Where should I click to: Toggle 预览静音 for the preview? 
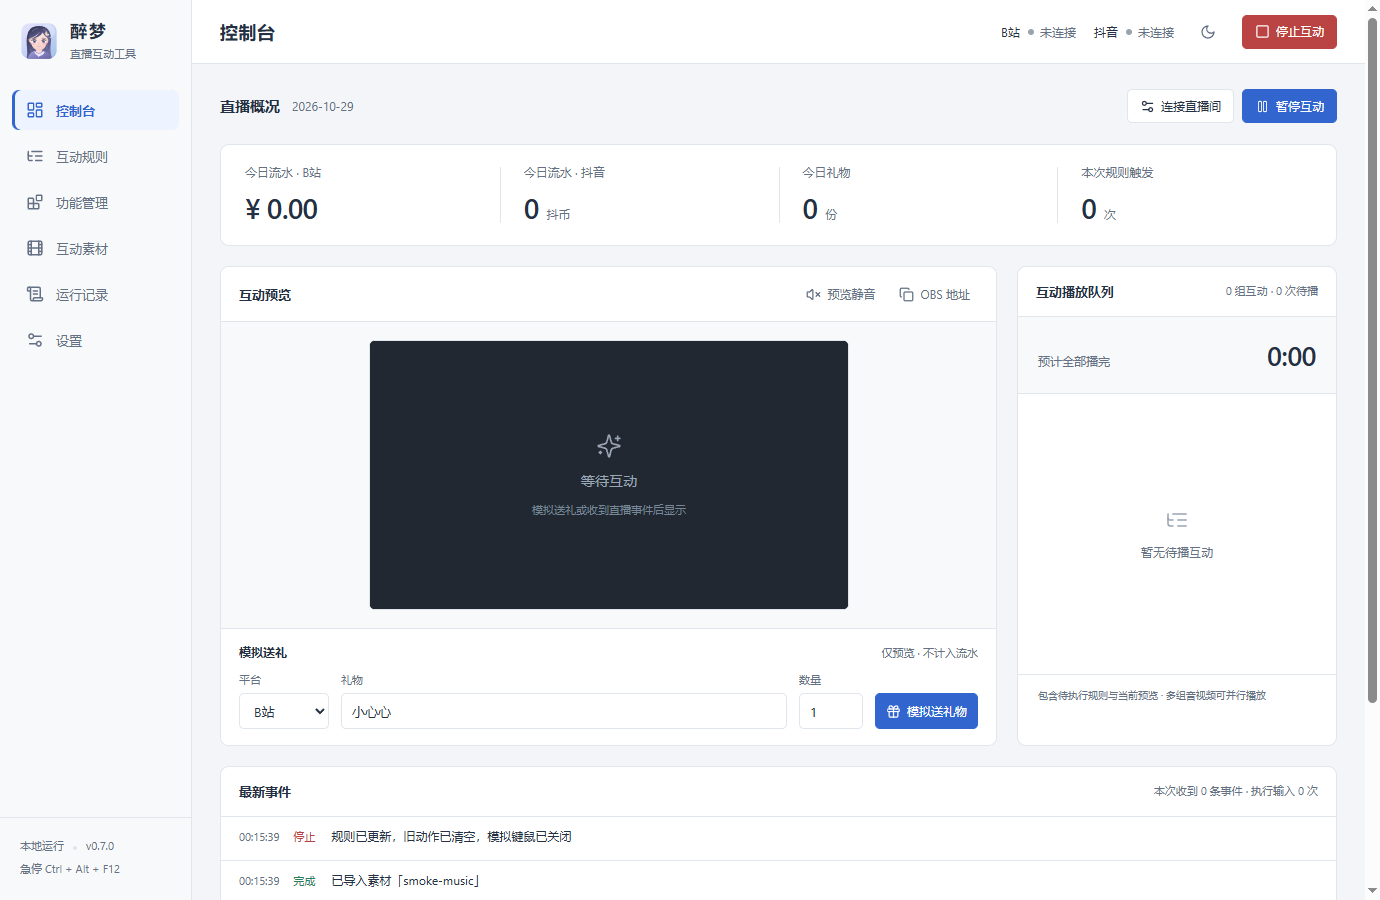coord(841,294)
